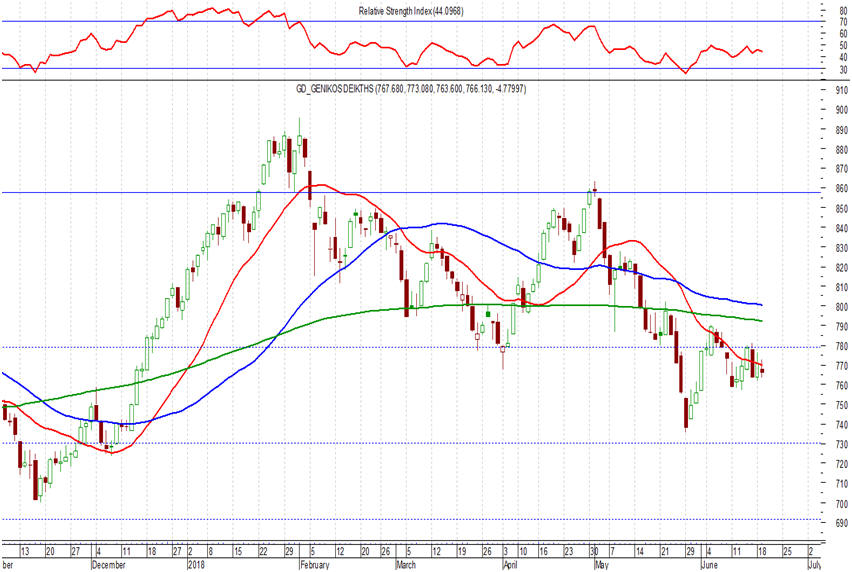
Task: Click the 13 date label
Action: 25,552
